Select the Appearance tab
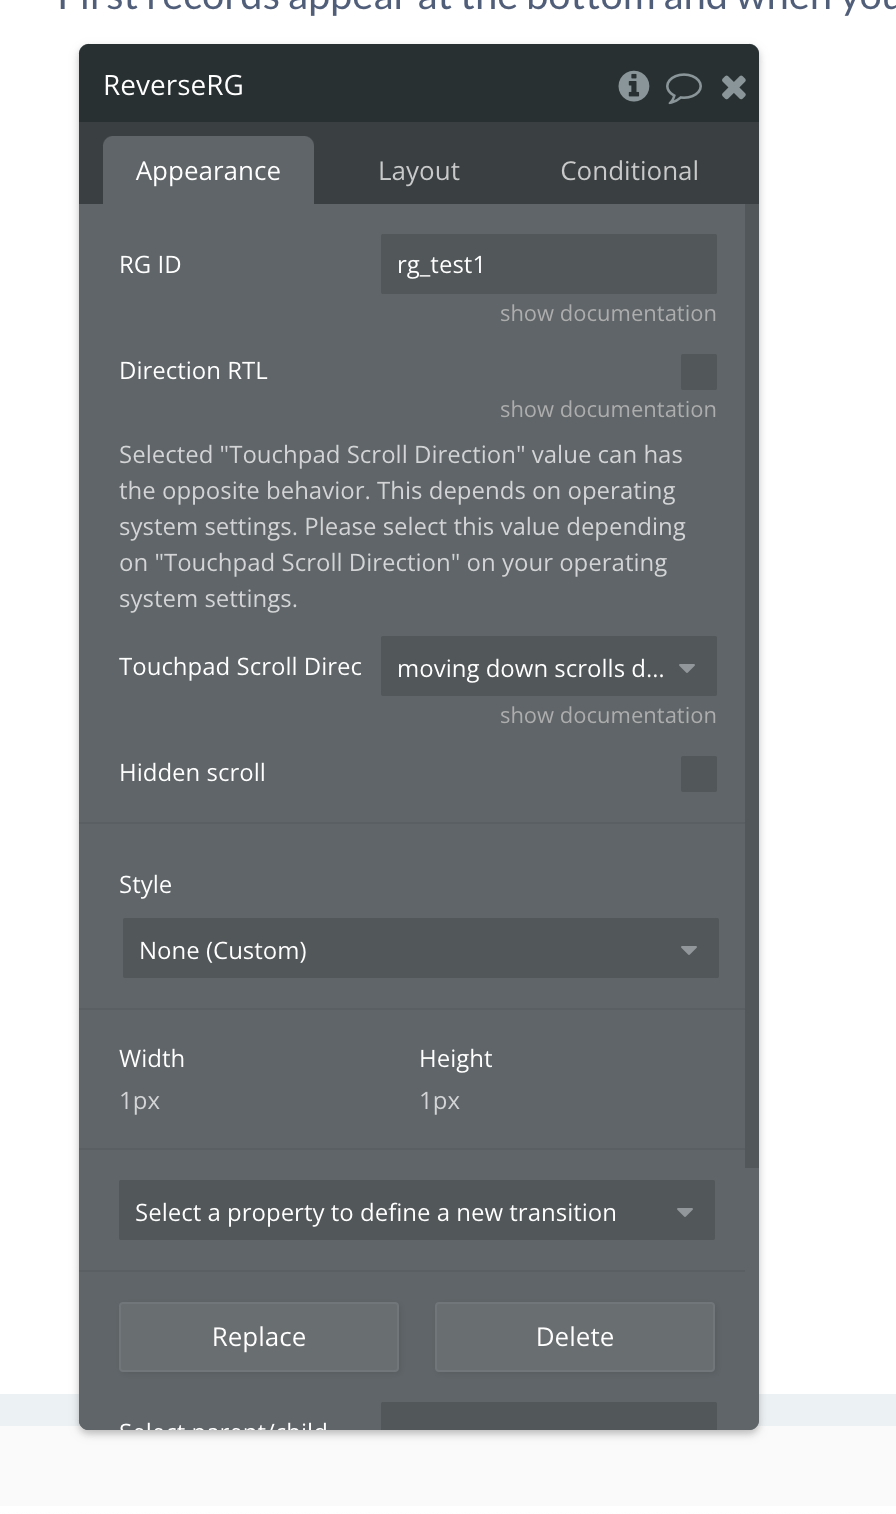Screen dimensions: 896x1514 pyautogui.click(x=208, y=171)
